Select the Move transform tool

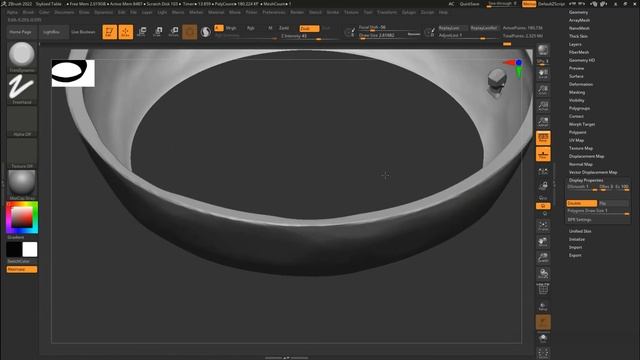[x=142, y=32]
